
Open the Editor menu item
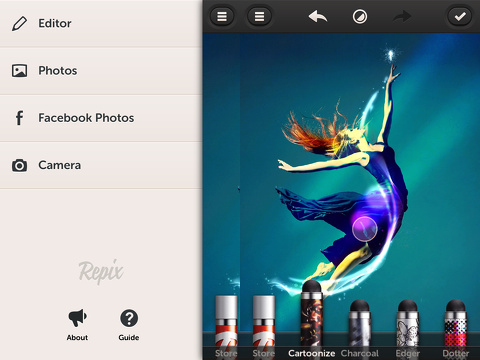[x=101, y=23]
